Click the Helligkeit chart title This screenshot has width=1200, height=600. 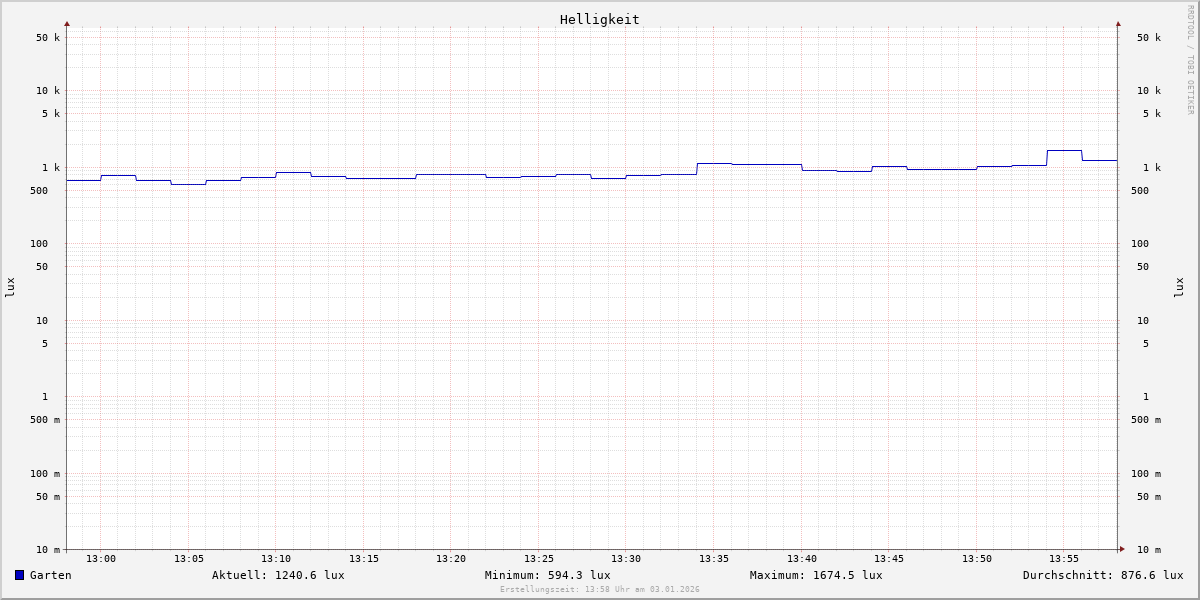tap(599, 19)
